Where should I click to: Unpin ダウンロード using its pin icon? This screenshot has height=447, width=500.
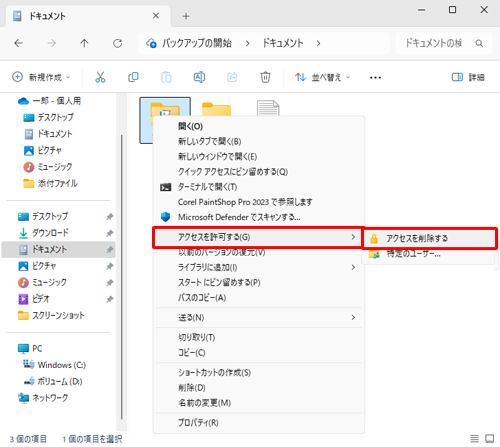[x=109, y=233]
